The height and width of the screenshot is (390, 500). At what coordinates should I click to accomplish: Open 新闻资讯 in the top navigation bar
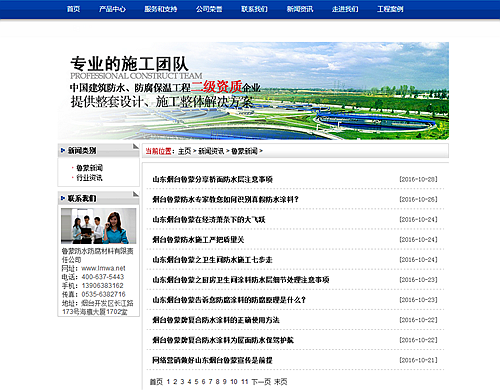(300, 9)
